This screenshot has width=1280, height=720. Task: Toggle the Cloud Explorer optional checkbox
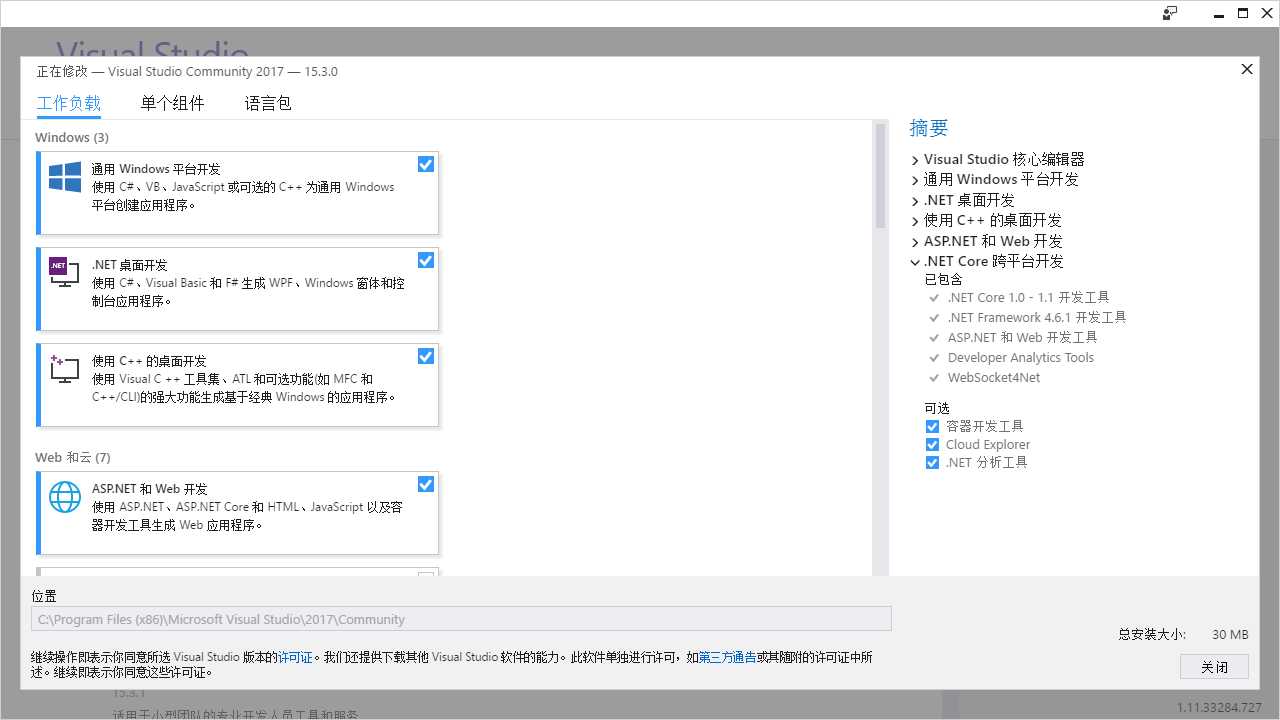coord(932,444)
